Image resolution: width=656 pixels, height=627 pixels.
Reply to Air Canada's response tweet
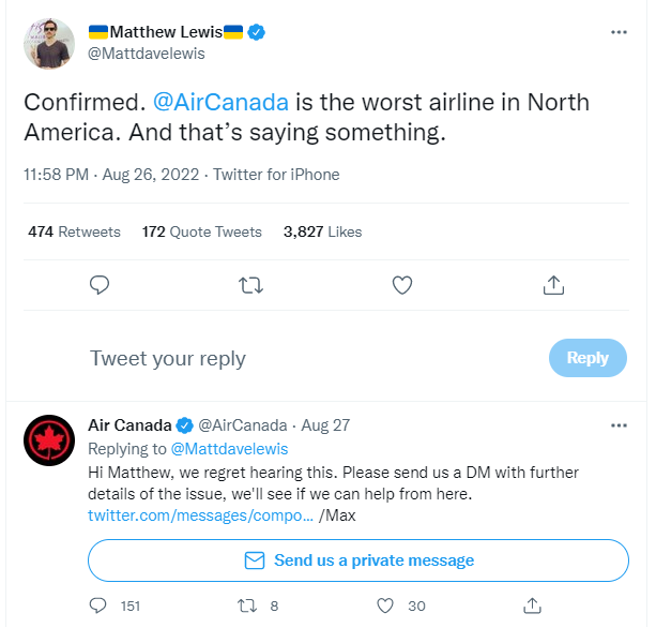[99, 605]
